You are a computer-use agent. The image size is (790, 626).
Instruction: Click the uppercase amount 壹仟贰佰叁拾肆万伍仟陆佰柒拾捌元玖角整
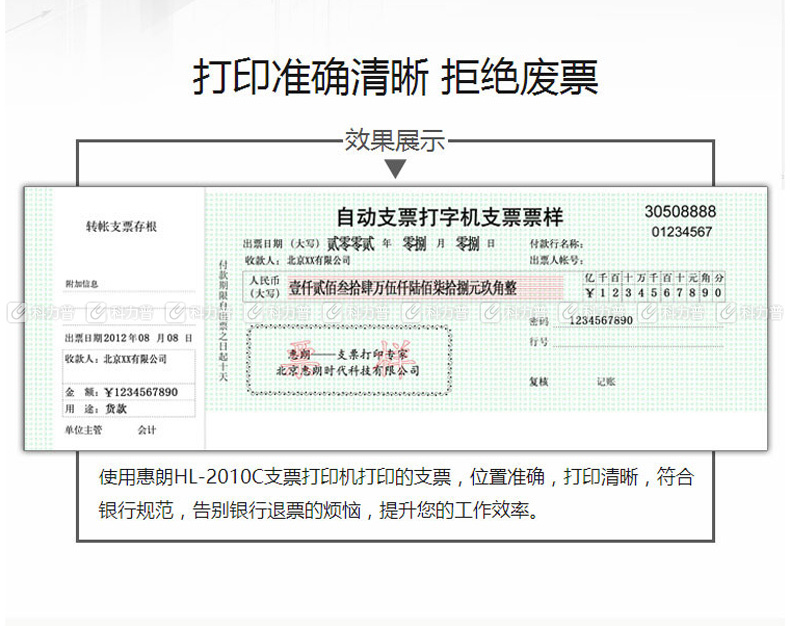click(403, 288)
